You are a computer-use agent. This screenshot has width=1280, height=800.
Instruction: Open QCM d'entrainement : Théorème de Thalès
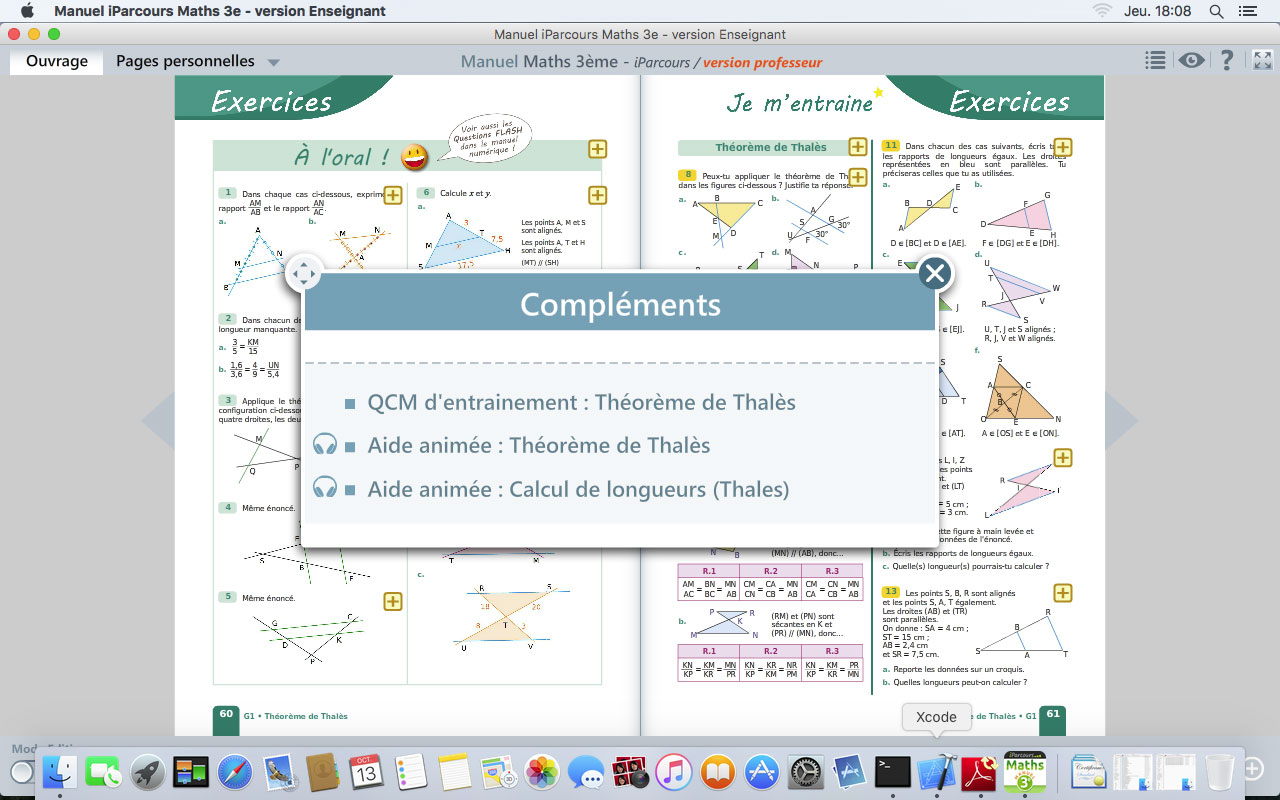tap(581, 403)
